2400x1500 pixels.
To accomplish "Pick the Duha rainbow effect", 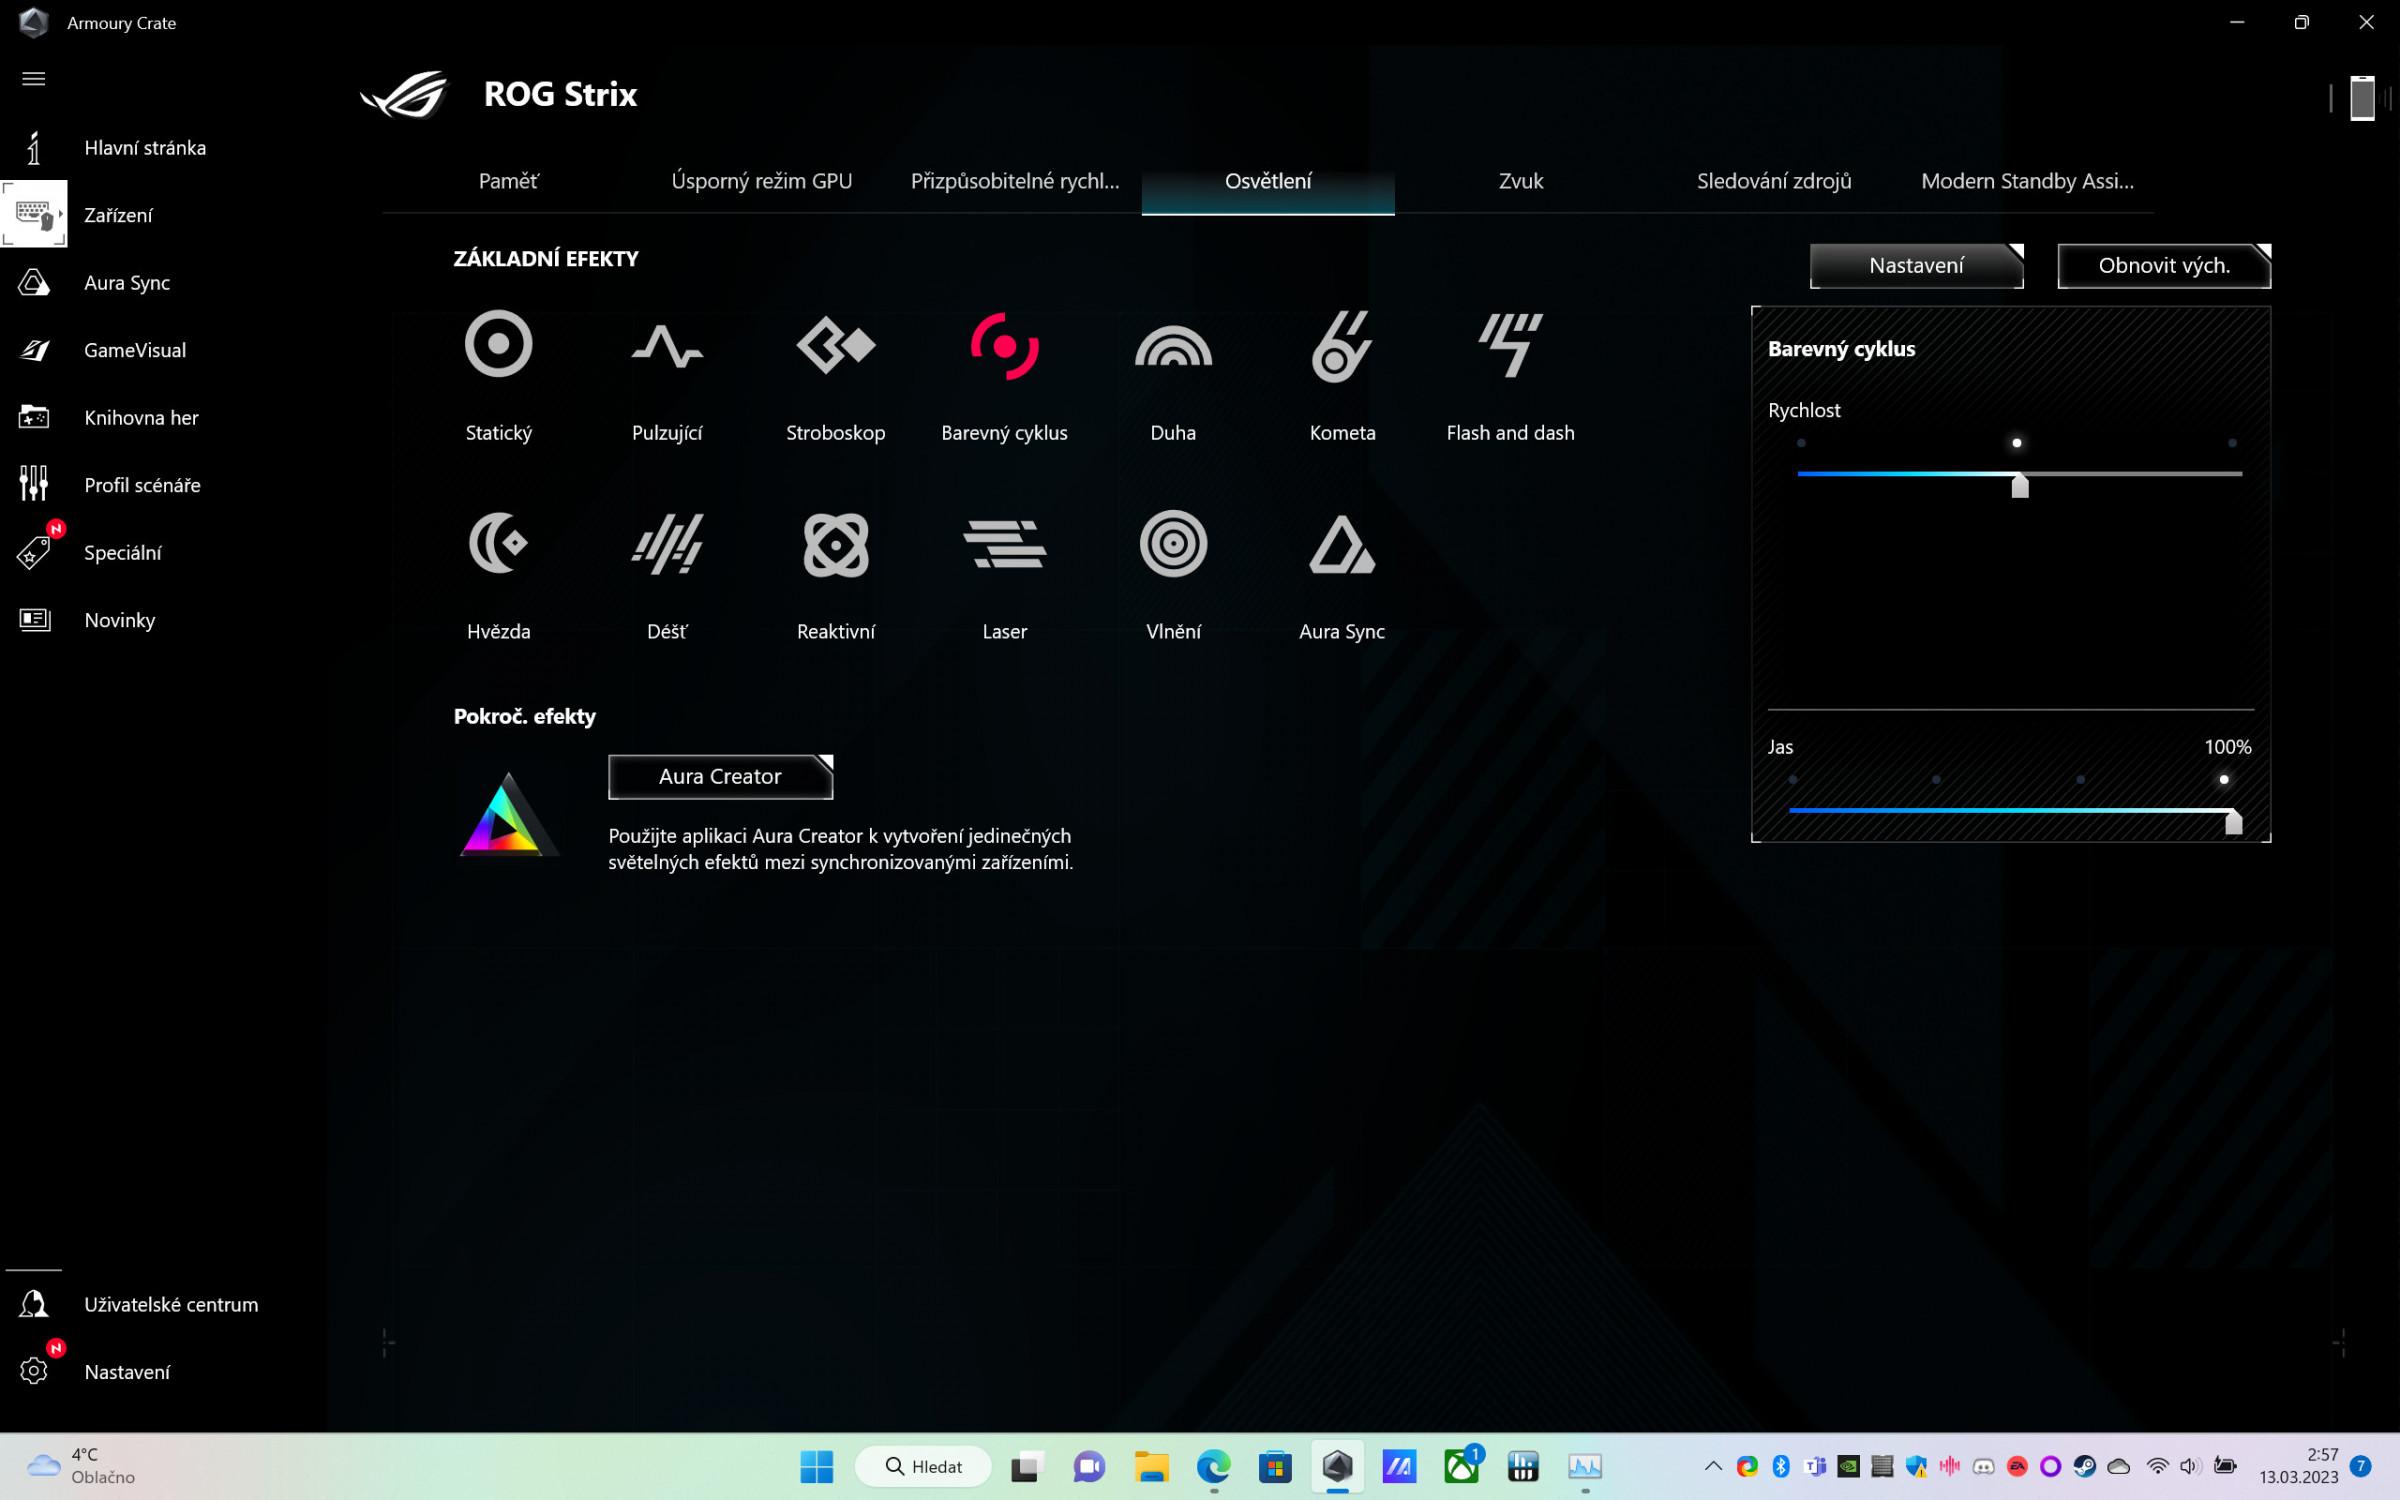I will point(1173,345).
